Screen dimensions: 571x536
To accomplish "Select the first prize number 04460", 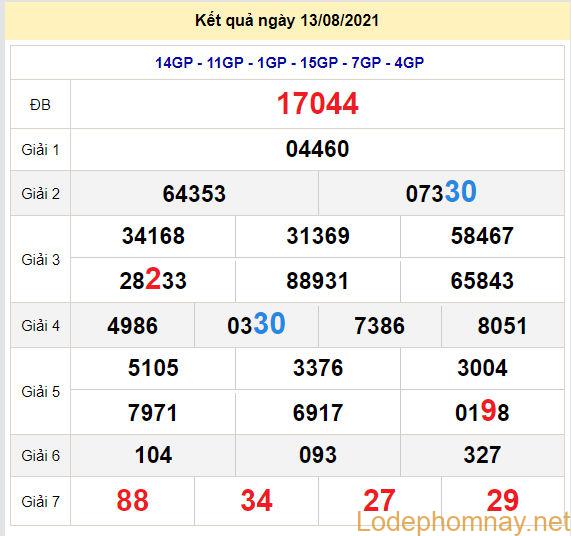I will tap(318, 149).
